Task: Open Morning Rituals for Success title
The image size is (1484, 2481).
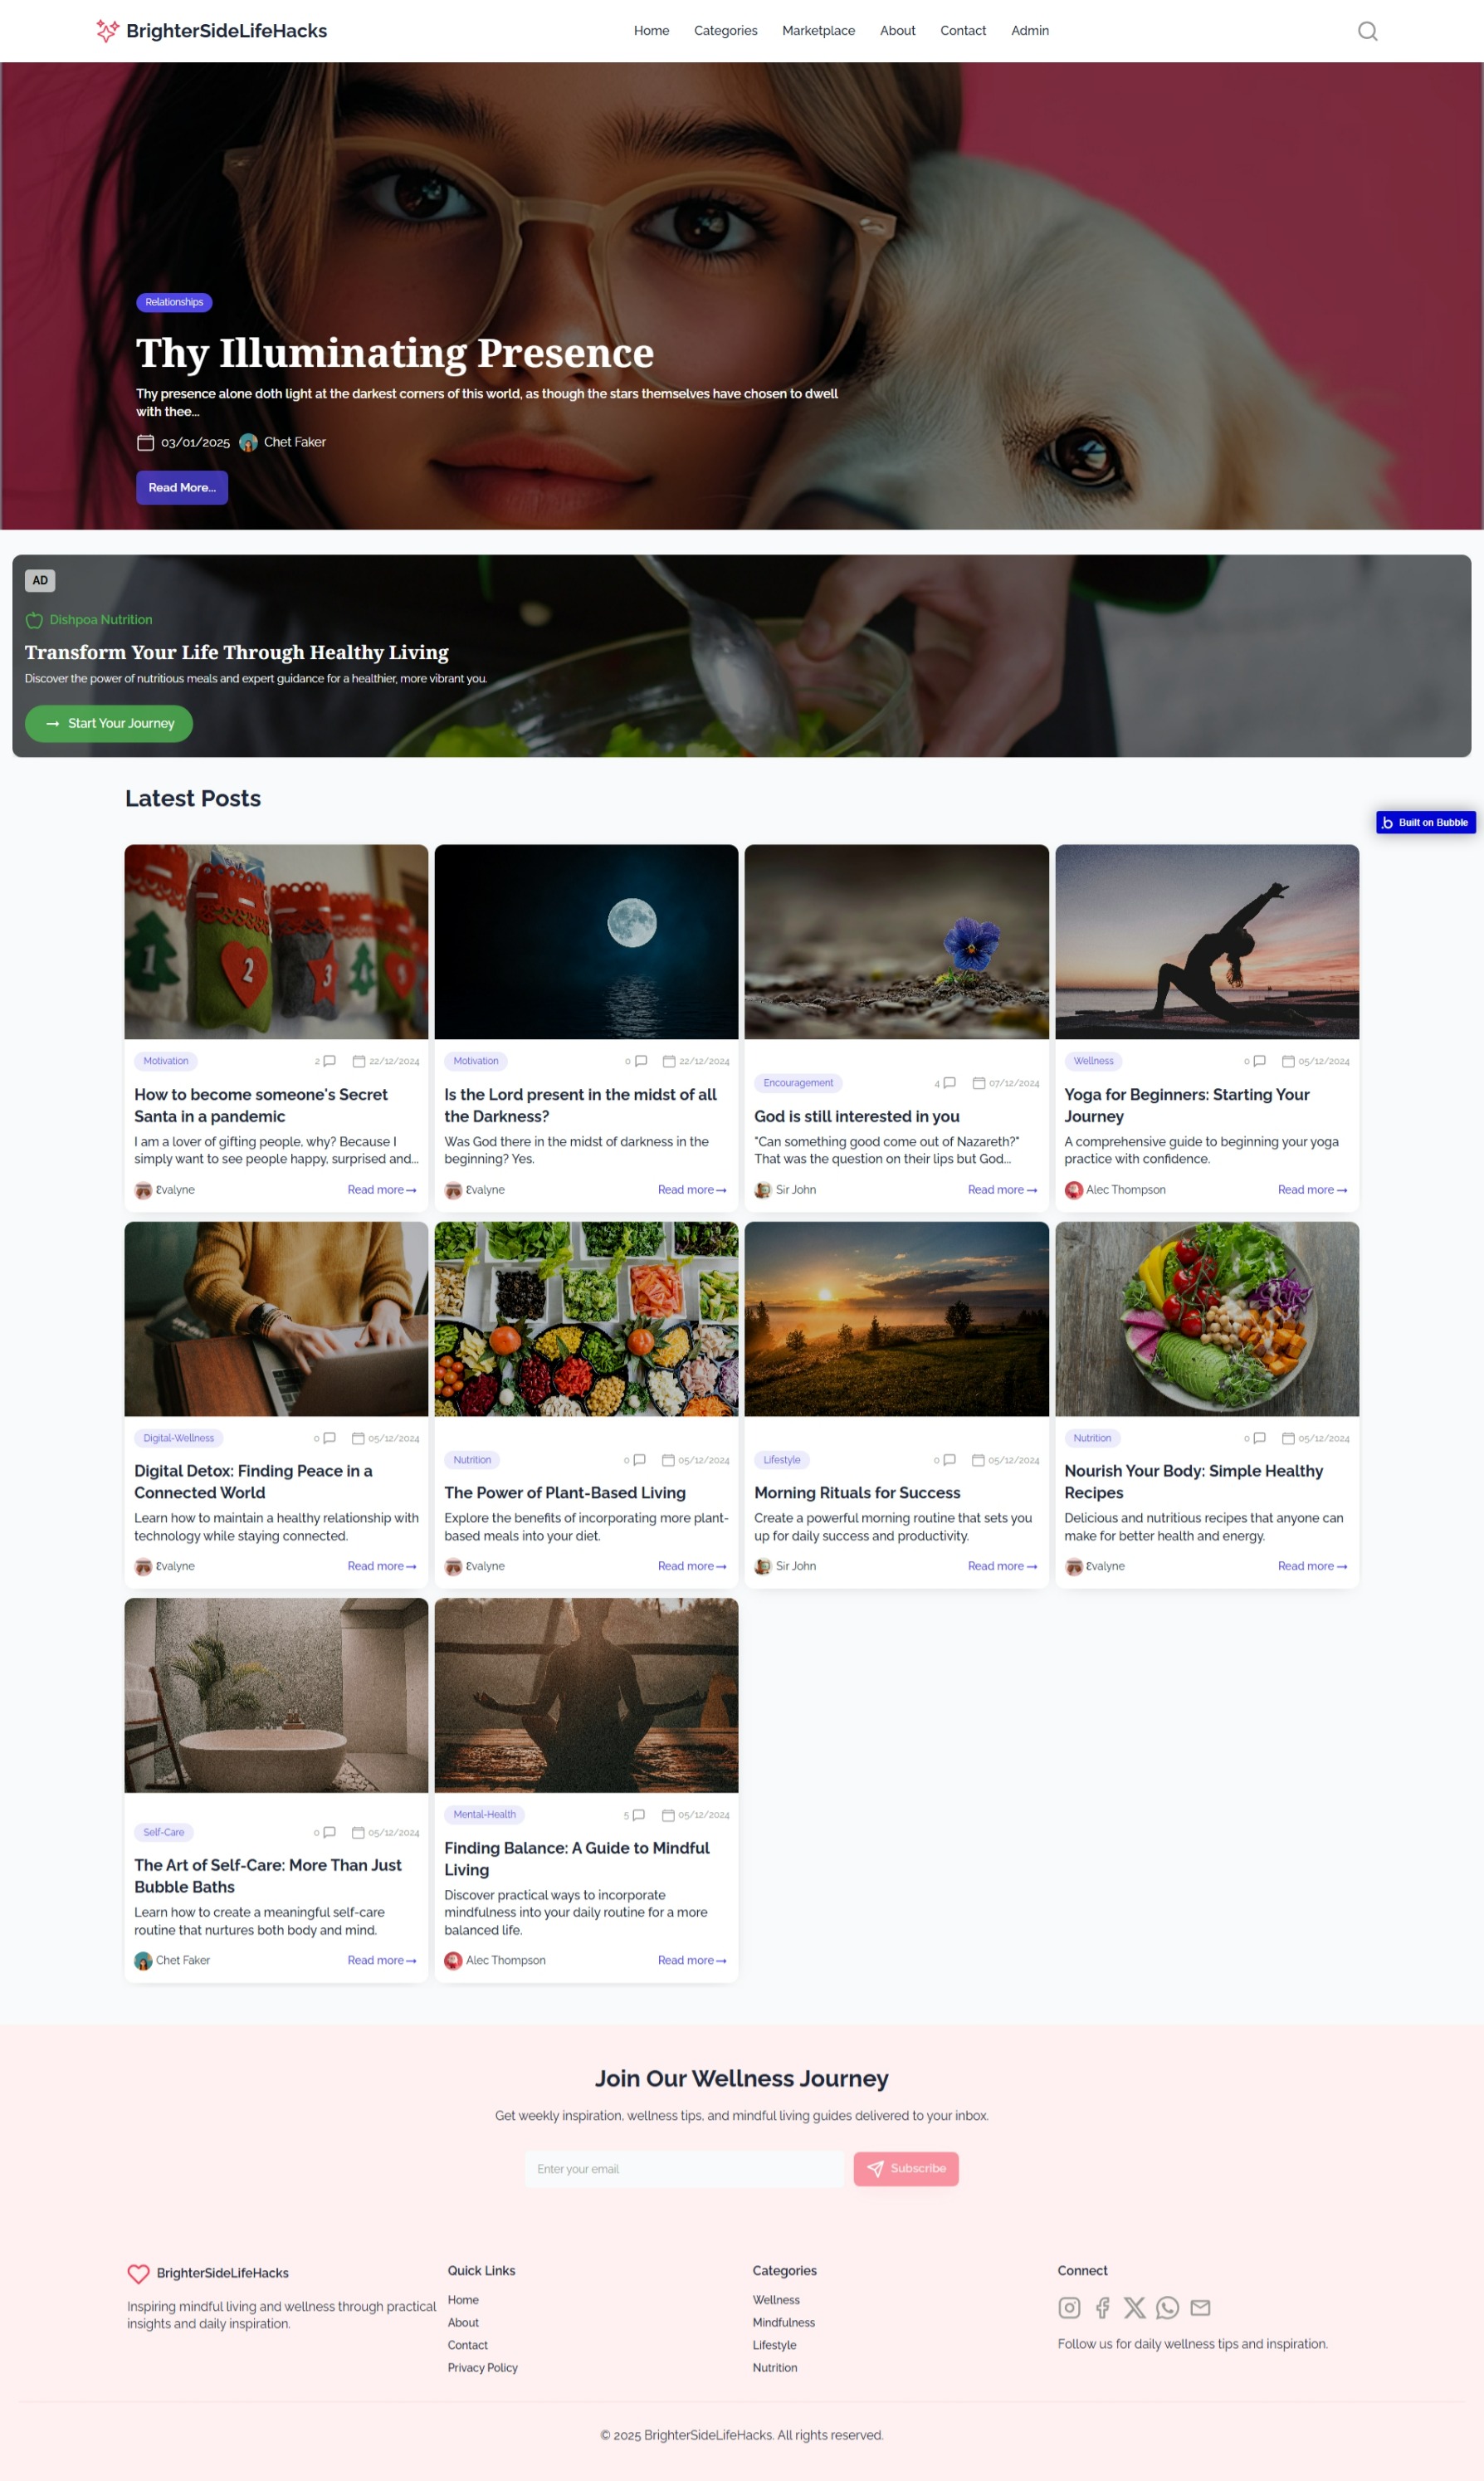Action: click(x=857, y=1493)
